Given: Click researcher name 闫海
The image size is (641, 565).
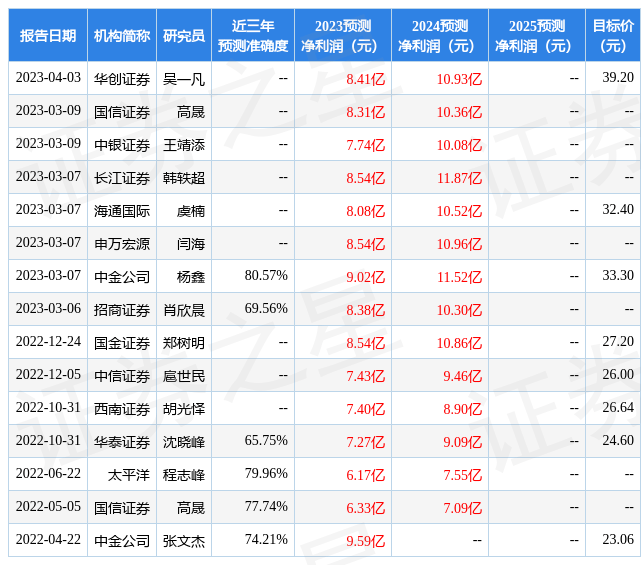Looking at the screenshot, I should click(191, 244).
